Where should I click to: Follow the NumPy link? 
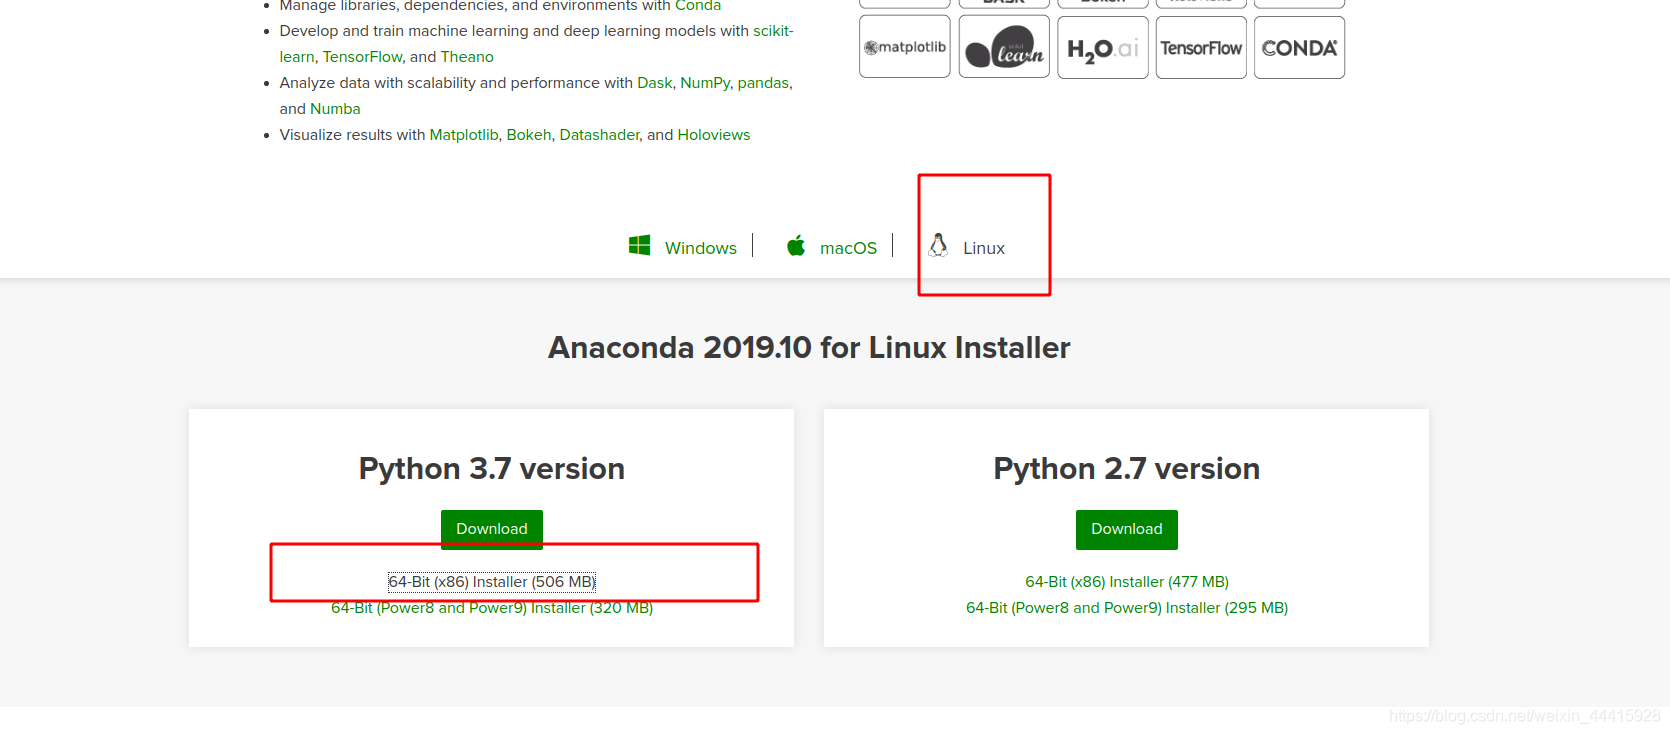(x=705, y=83)
